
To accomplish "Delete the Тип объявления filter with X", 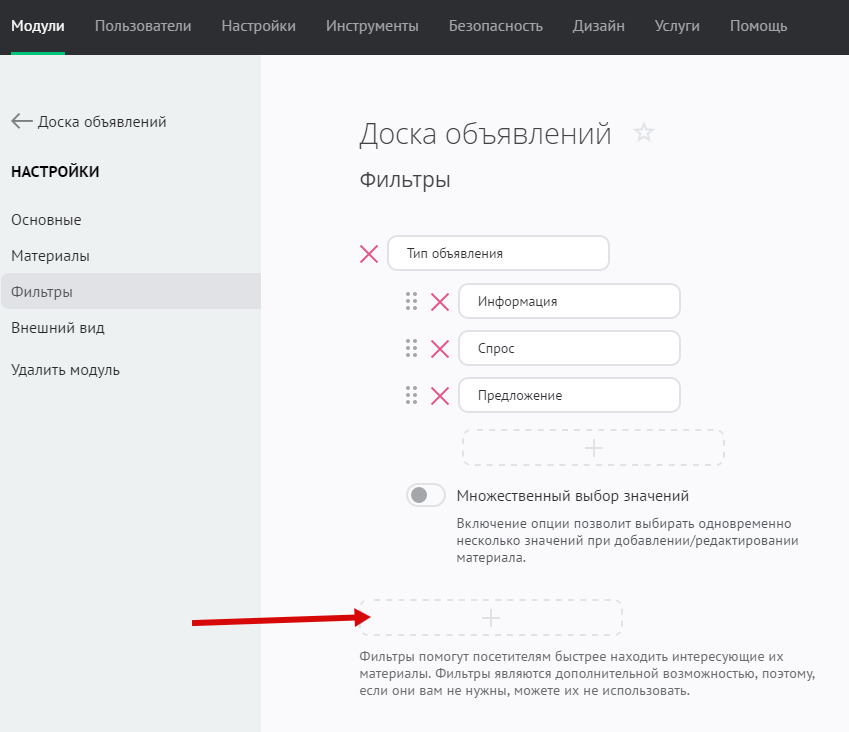I will coord(369,254).
